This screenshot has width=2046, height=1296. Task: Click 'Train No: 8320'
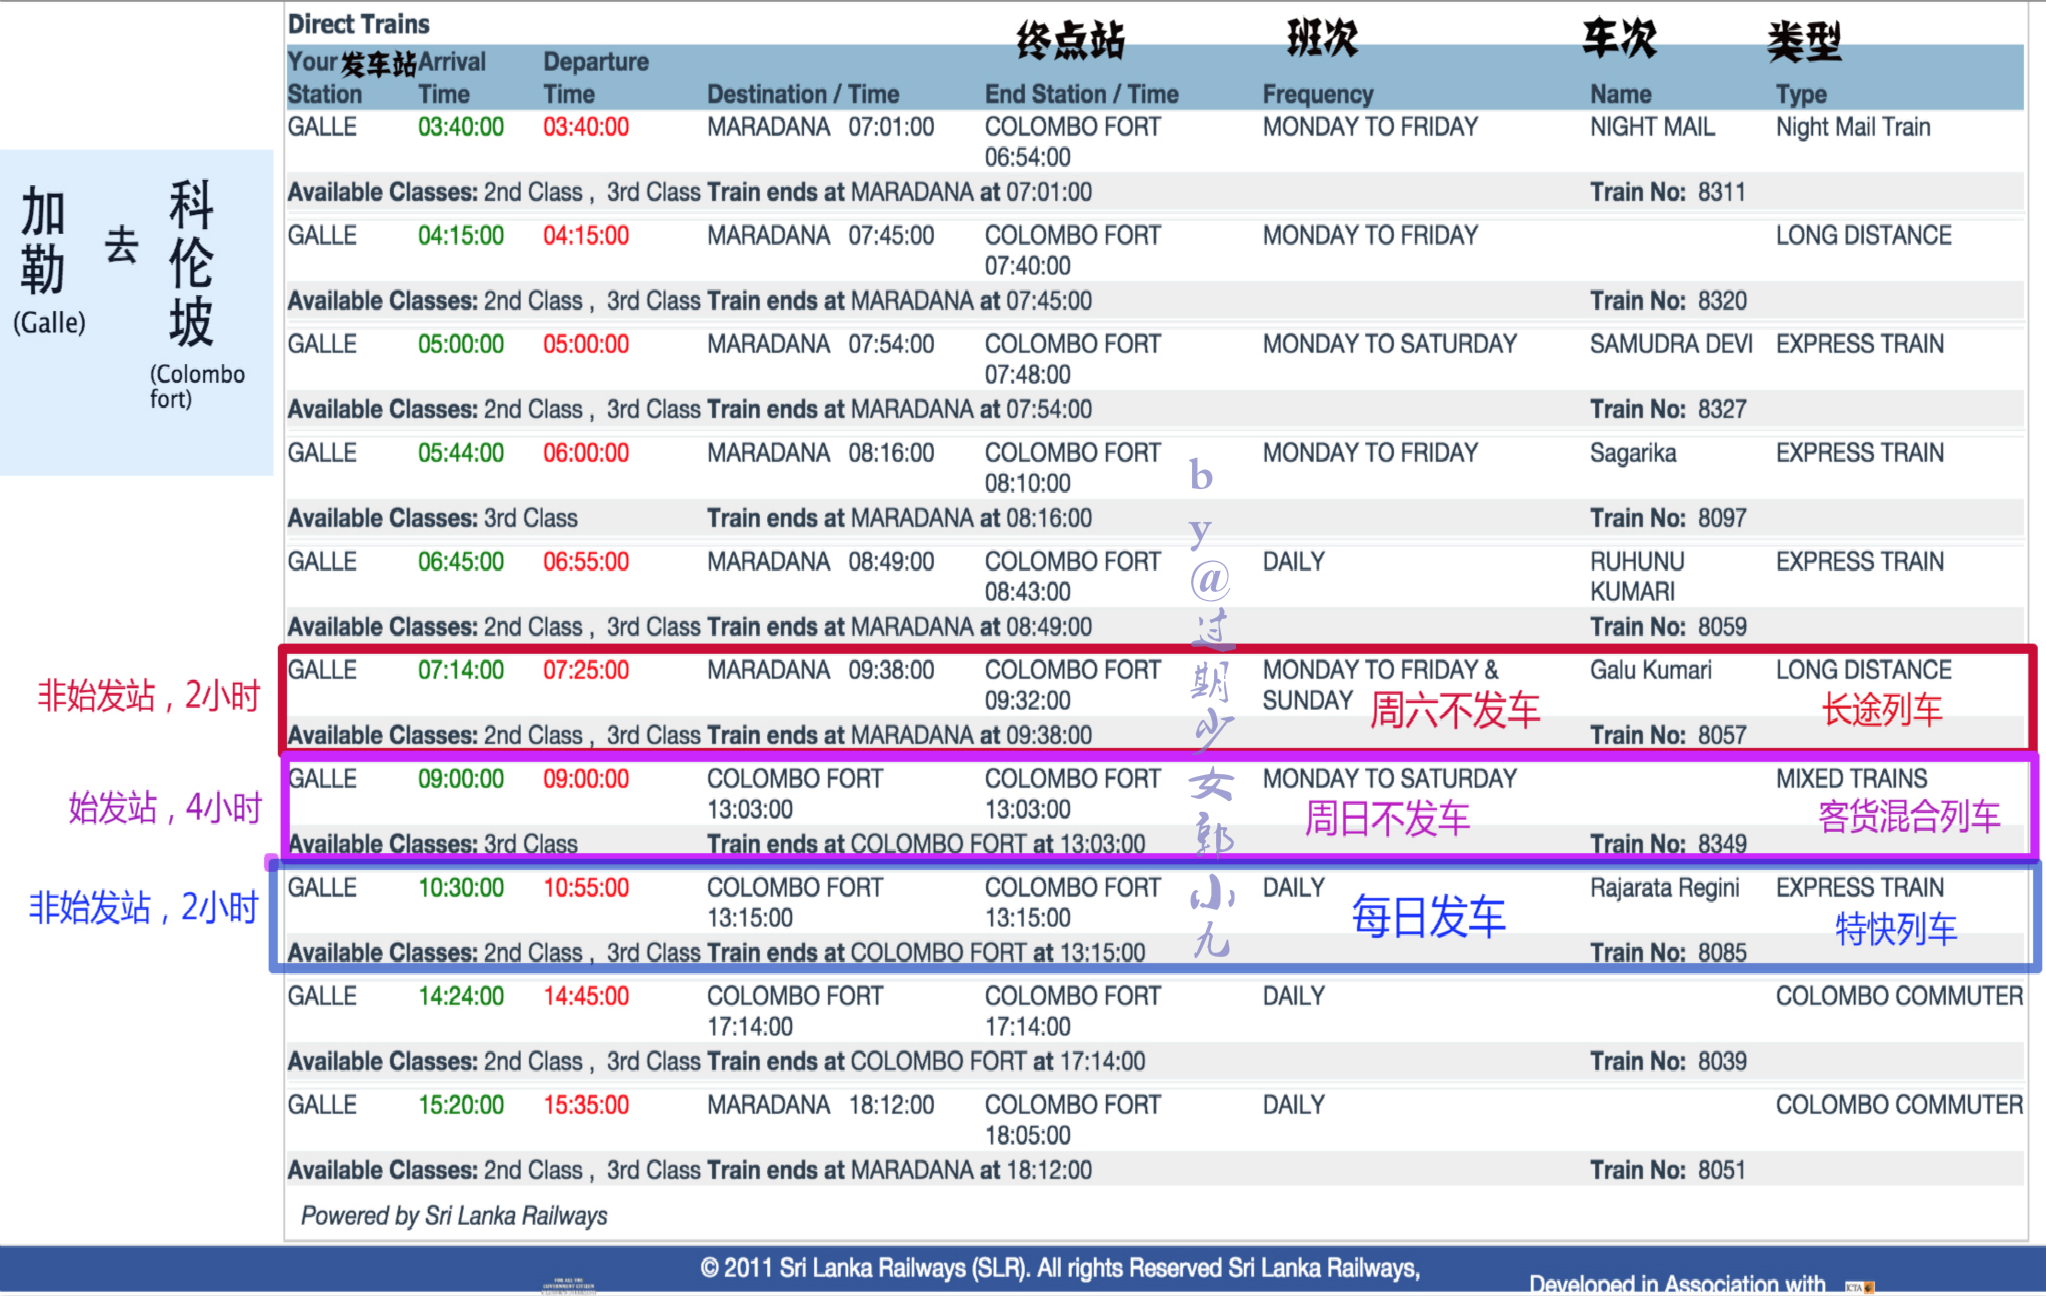tap(1668, 301)
